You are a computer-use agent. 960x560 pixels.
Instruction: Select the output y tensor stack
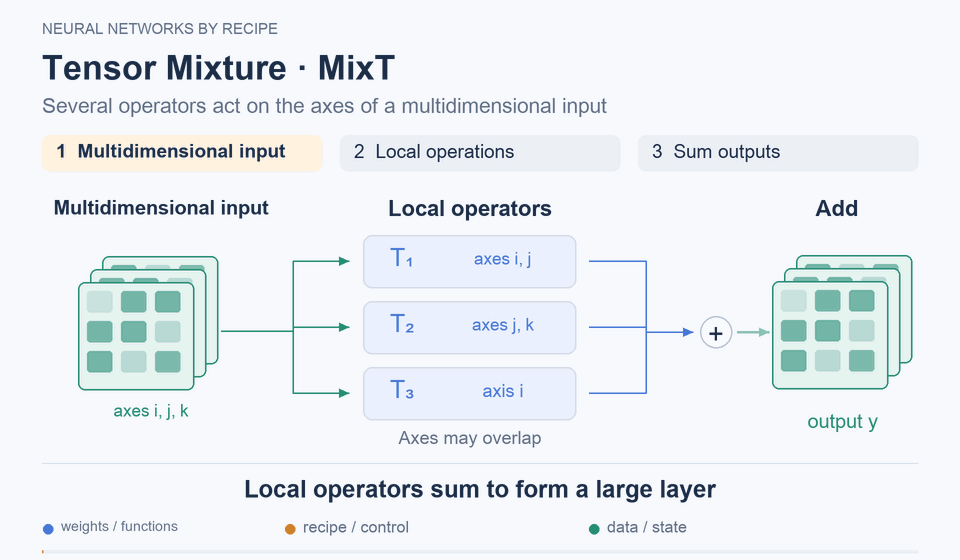[x=842, y=323]
